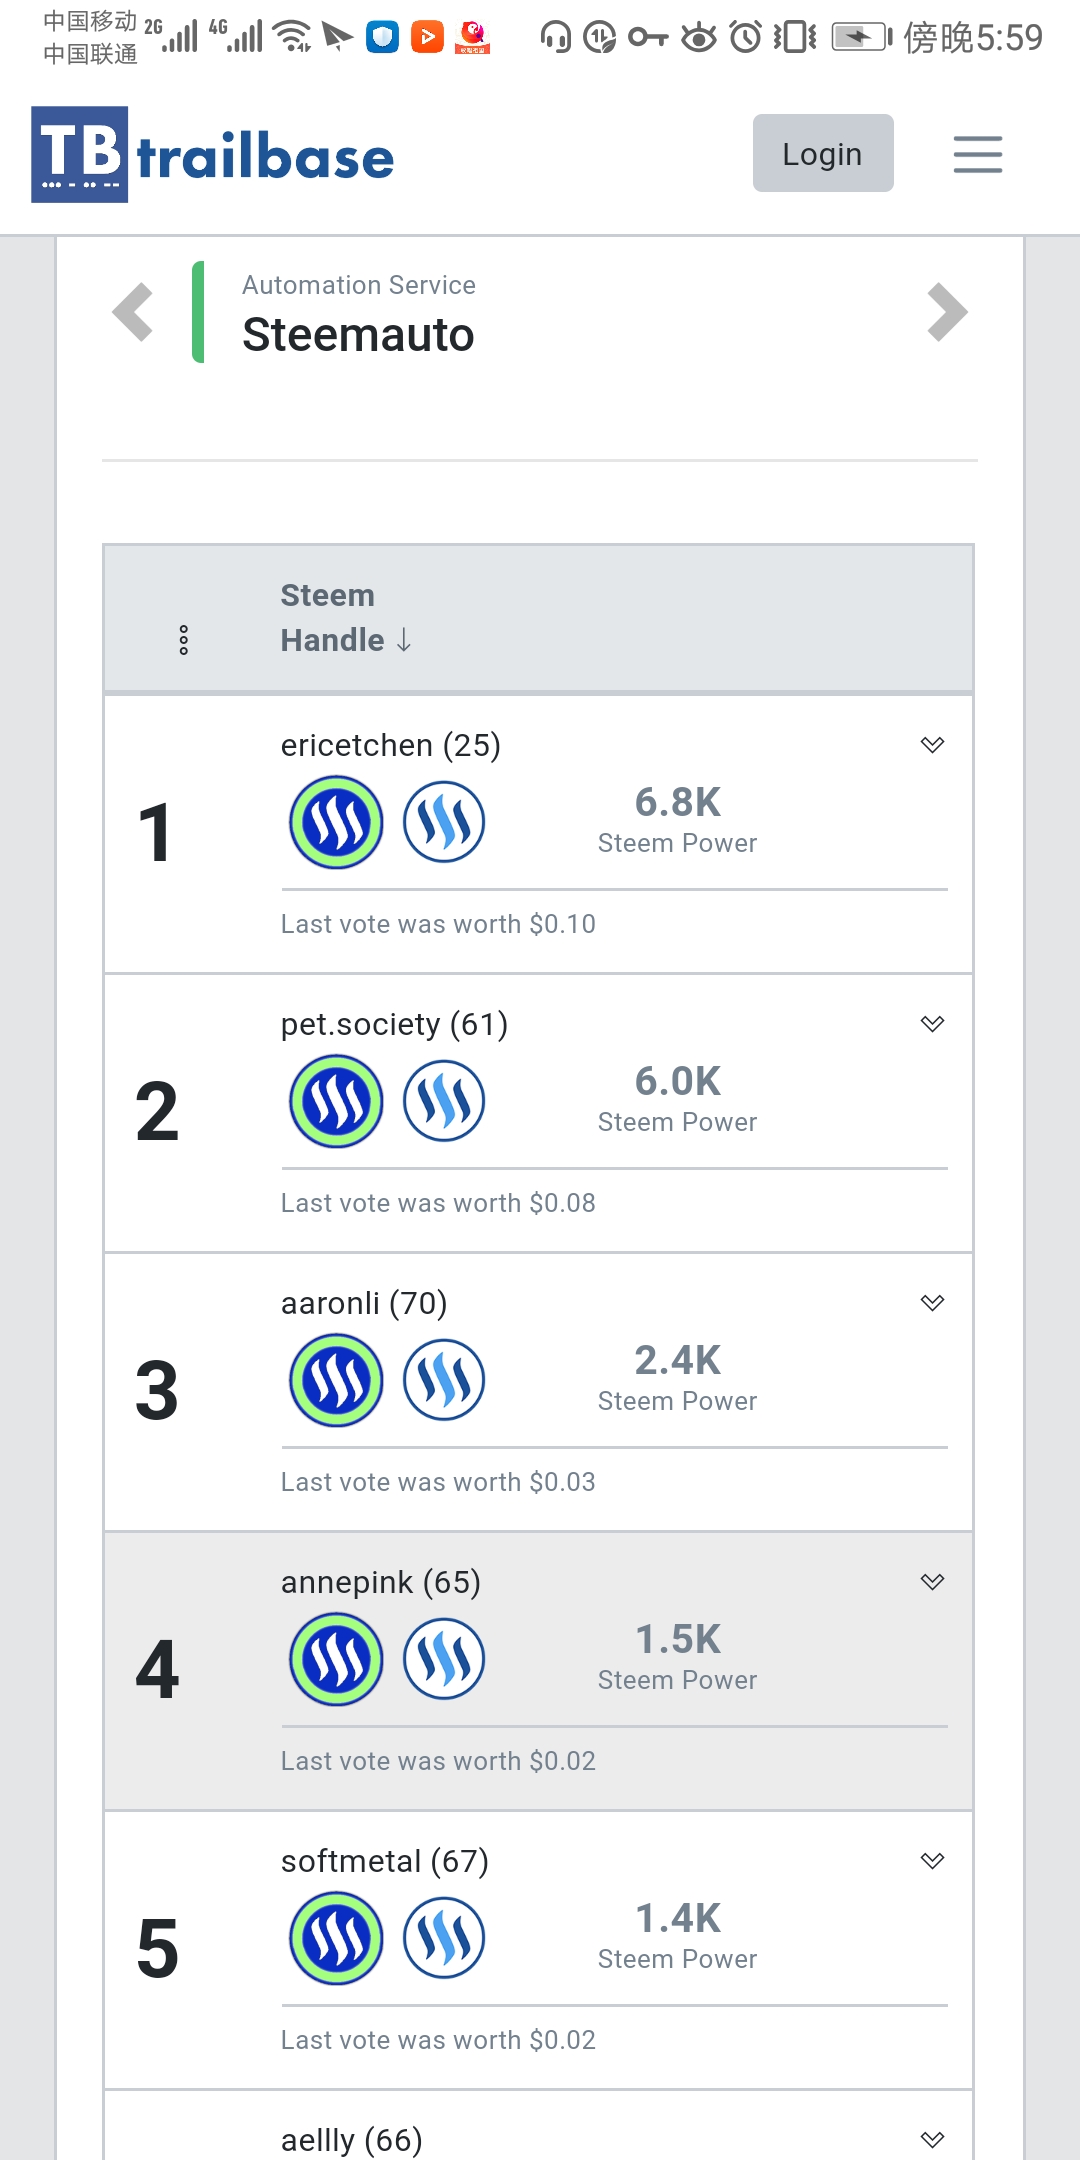The height and width of the screenshot is (2160, 1080).
Task: Click annepink's white Steem logo icon
Action: [x=444, y=1660]
